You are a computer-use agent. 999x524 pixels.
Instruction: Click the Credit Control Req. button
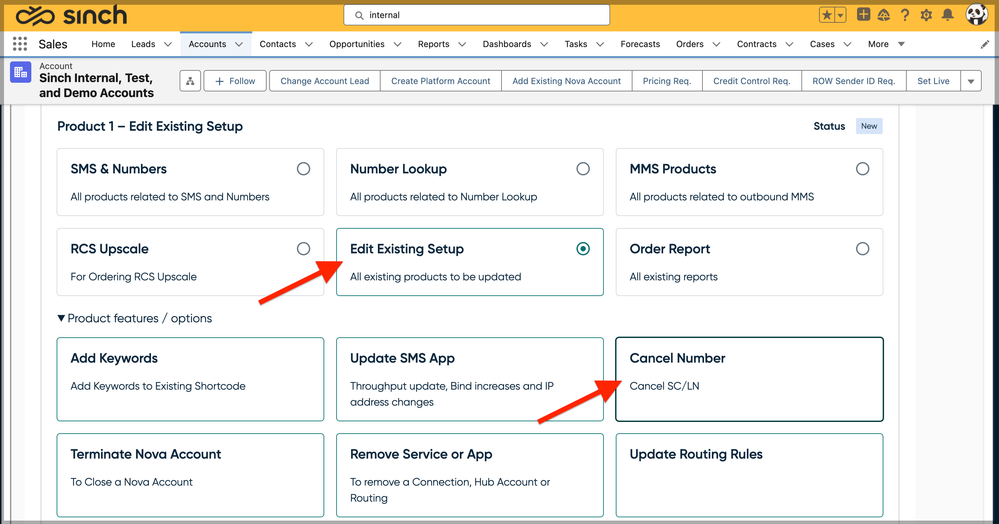pyautogui.click(x=752, y=81)
